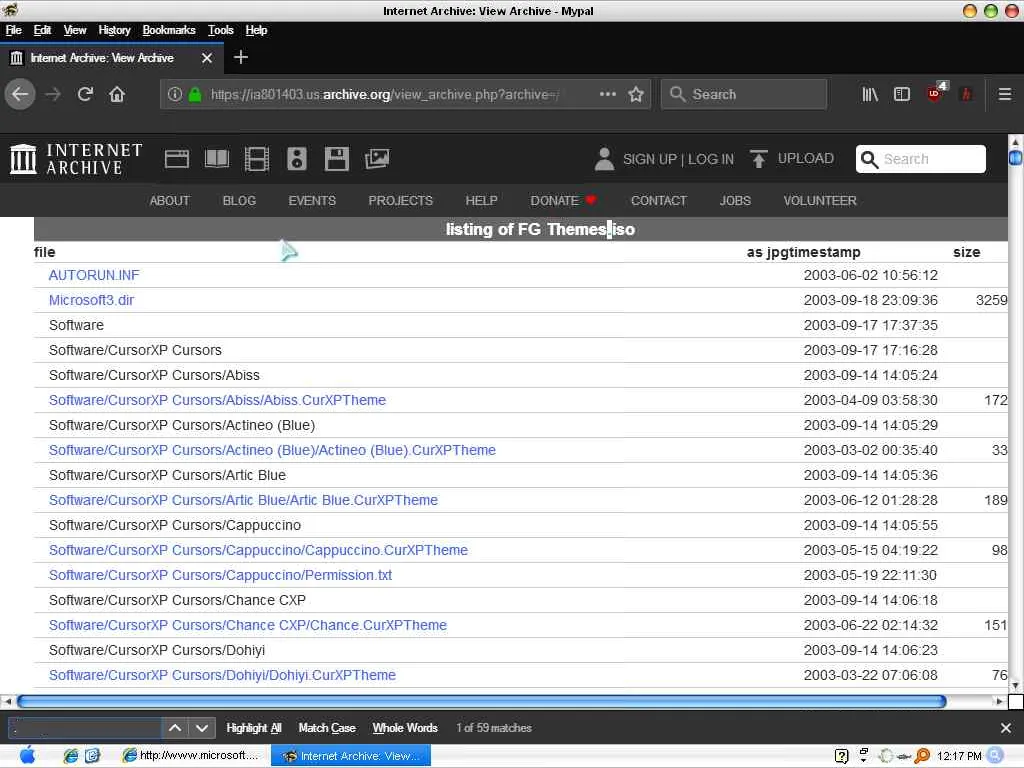Click the Apple start icon in taskbar
The image size is (1024, 768).
tap(28, 756)
